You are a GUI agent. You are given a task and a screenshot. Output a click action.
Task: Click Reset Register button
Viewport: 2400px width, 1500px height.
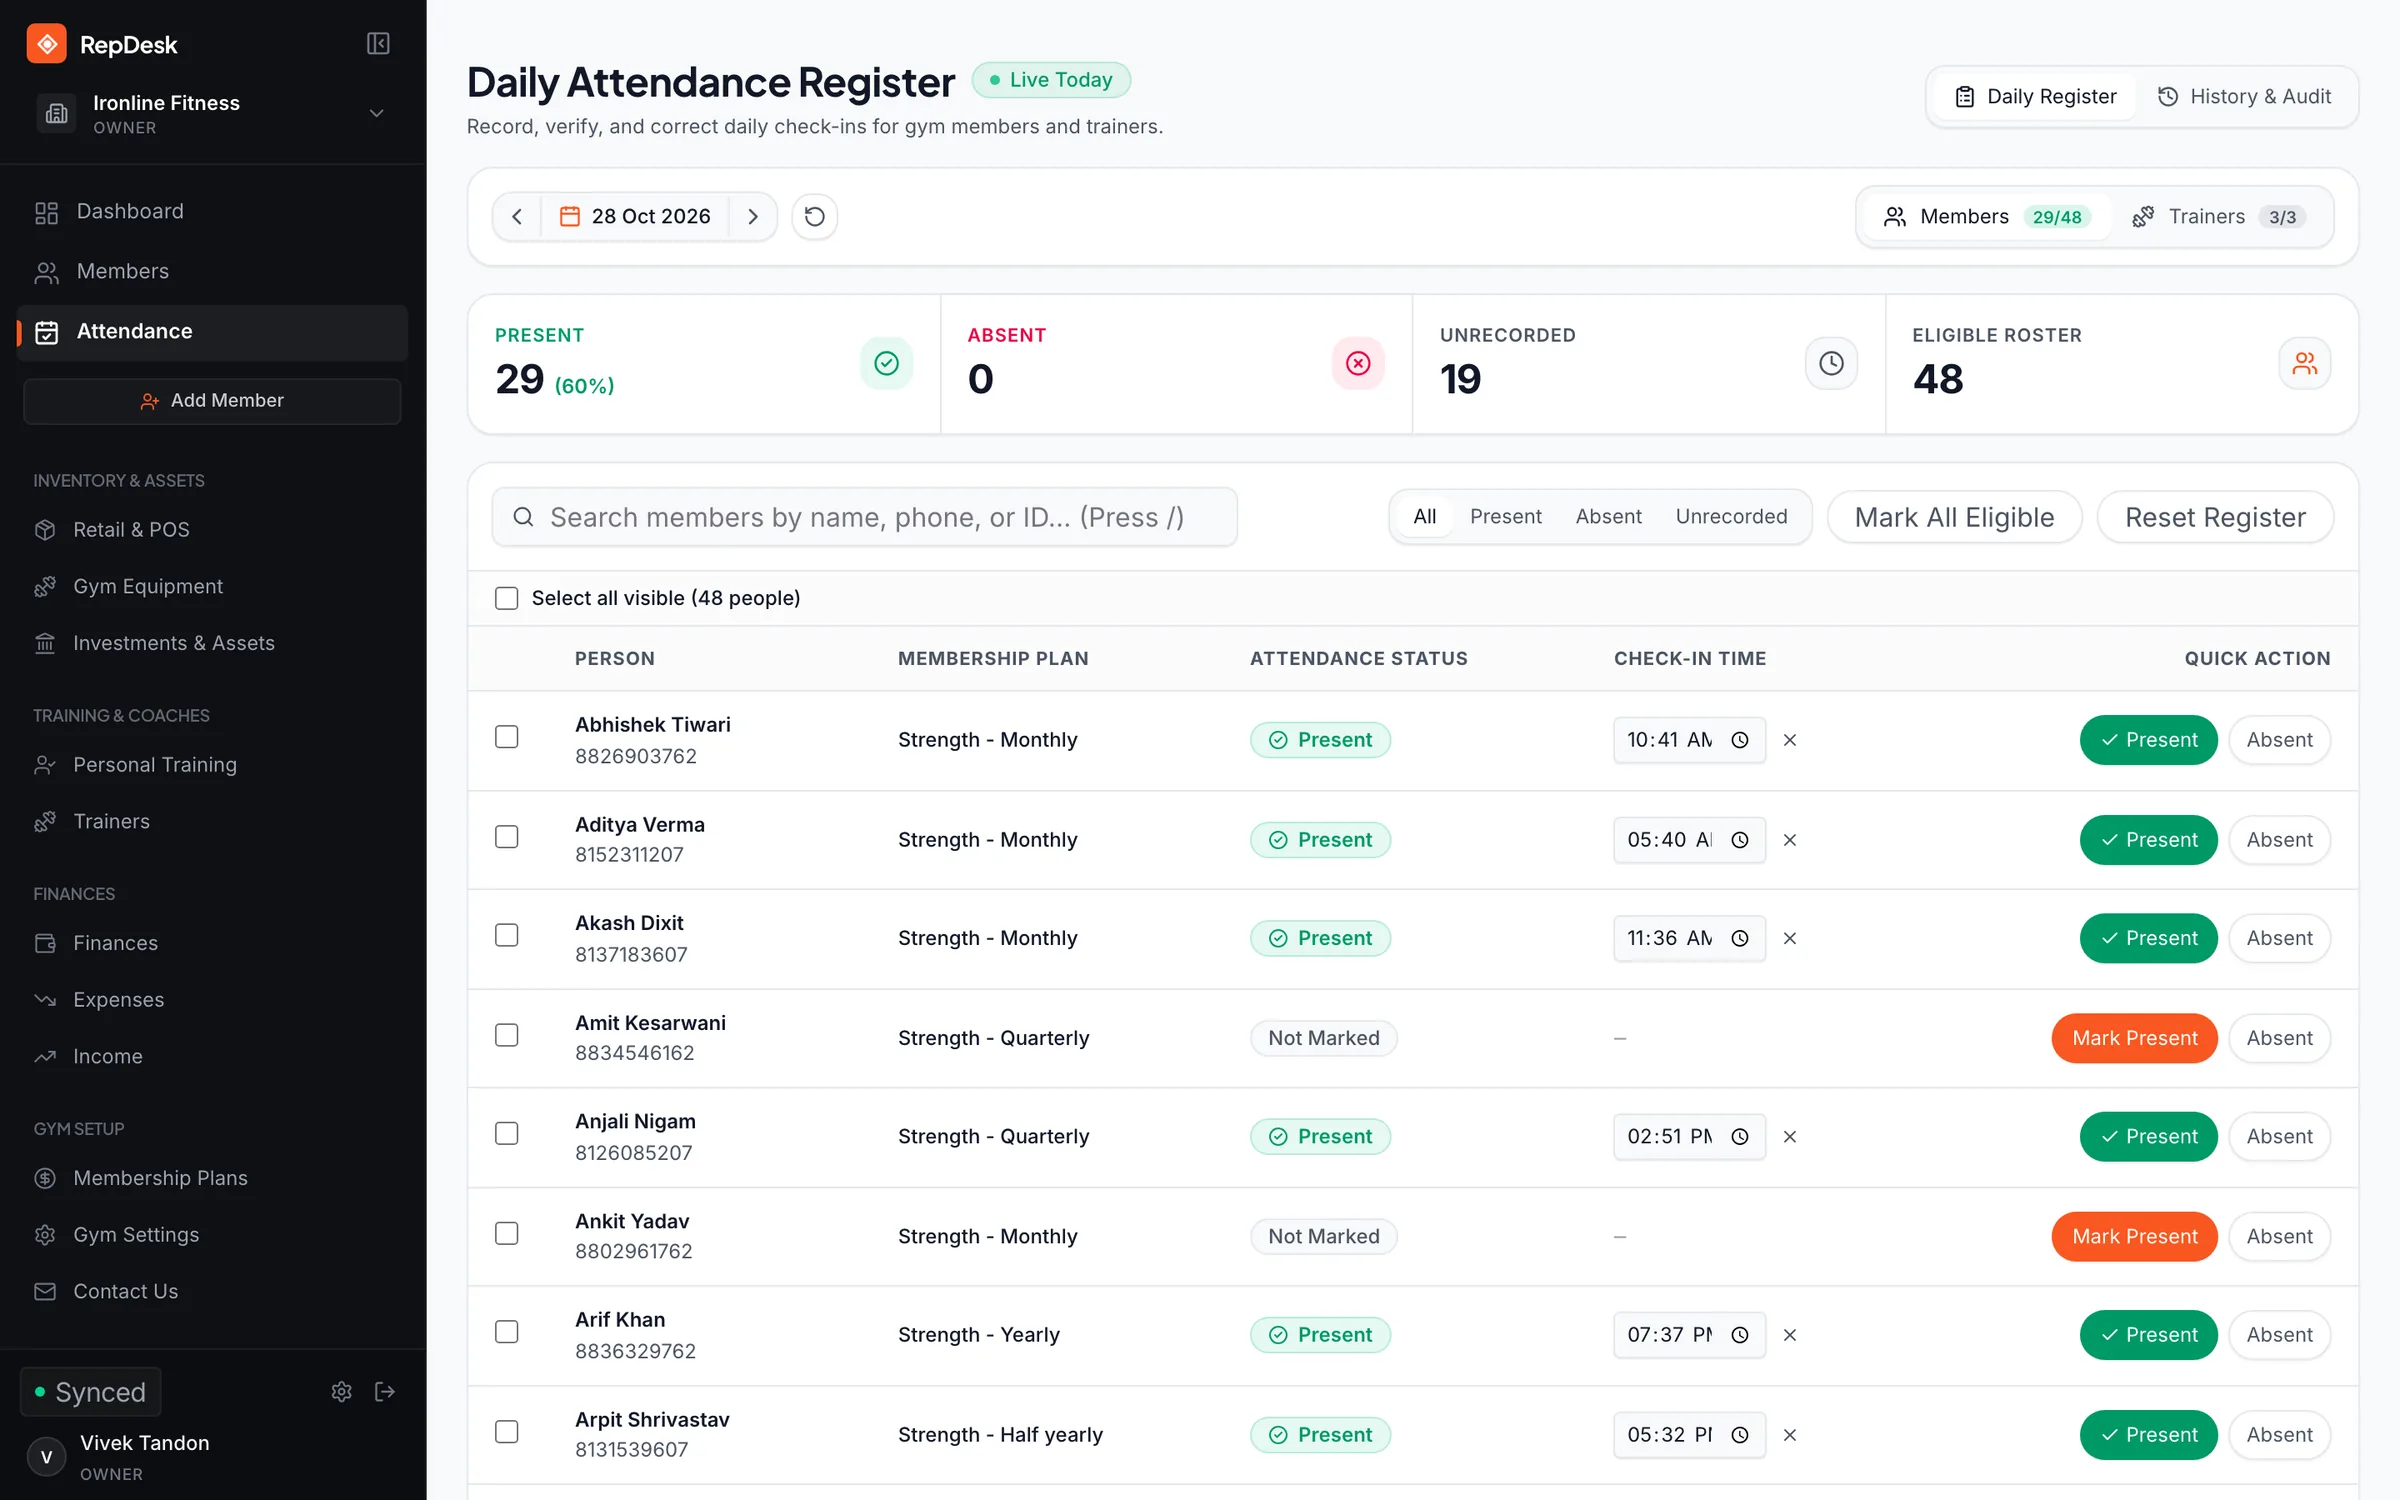[2215, 517]
